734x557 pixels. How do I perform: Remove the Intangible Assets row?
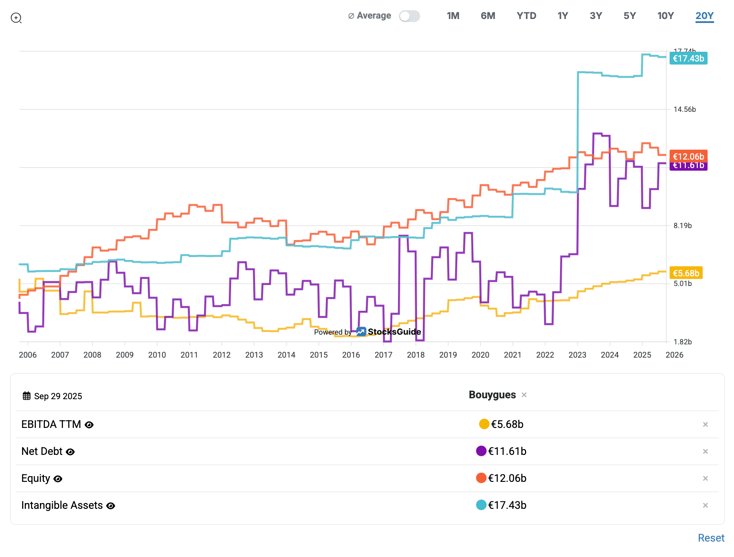[x=705, y=506]
